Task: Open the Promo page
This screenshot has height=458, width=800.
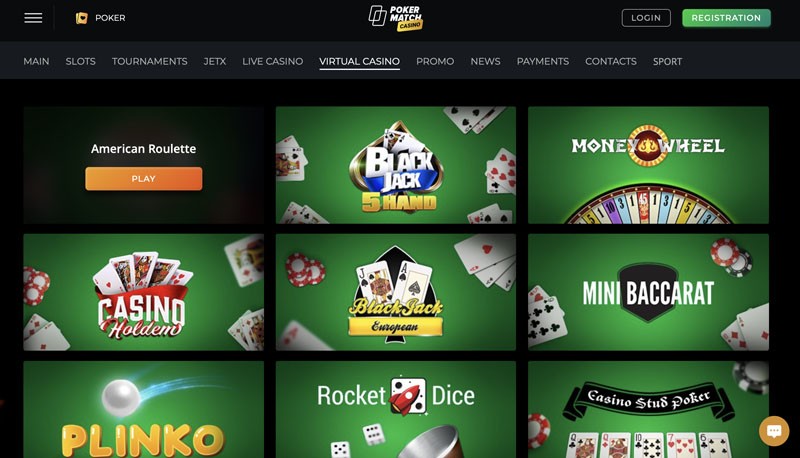Action: pos(435,61)
